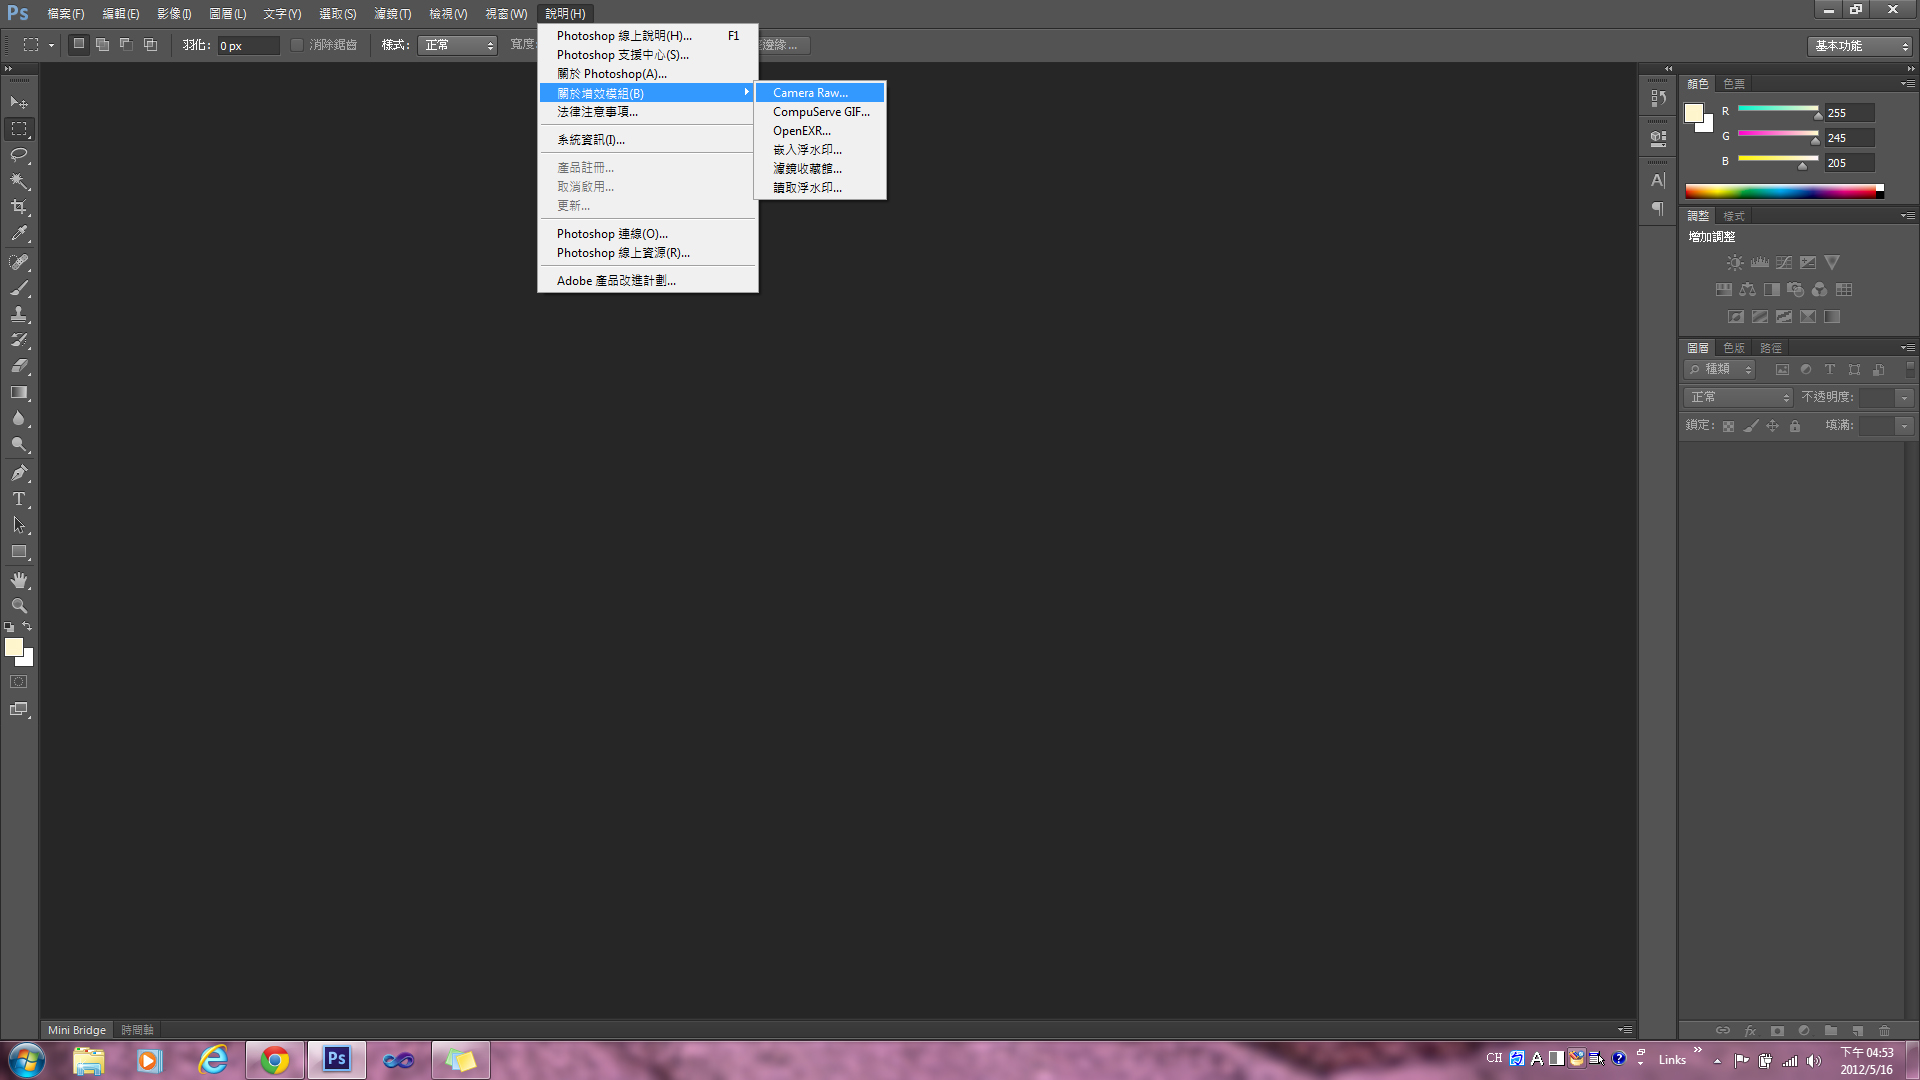This screenshot has width=1920, height=1080.
Task: Select the Crop tool
Action: click(19, 207)
